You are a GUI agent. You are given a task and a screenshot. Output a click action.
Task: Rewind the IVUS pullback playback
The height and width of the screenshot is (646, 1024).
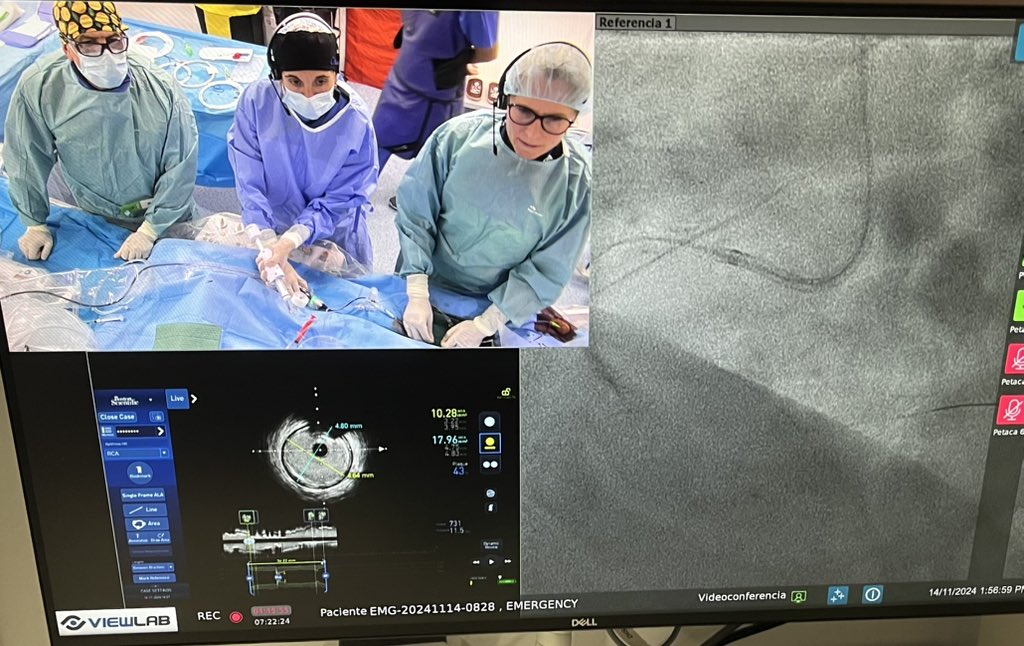476,562
